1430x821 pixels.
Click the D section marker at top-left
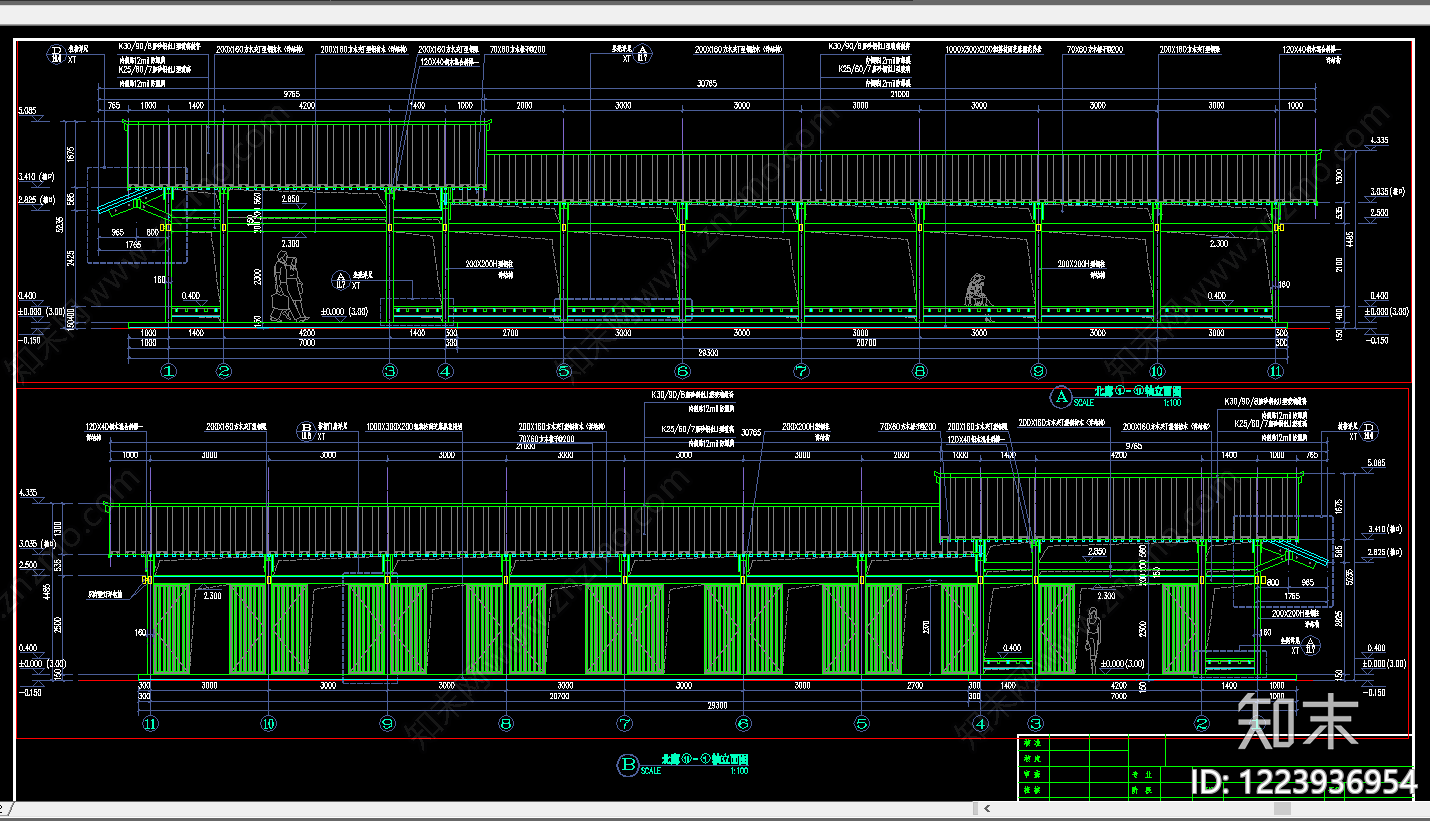(x=57, y=53)
